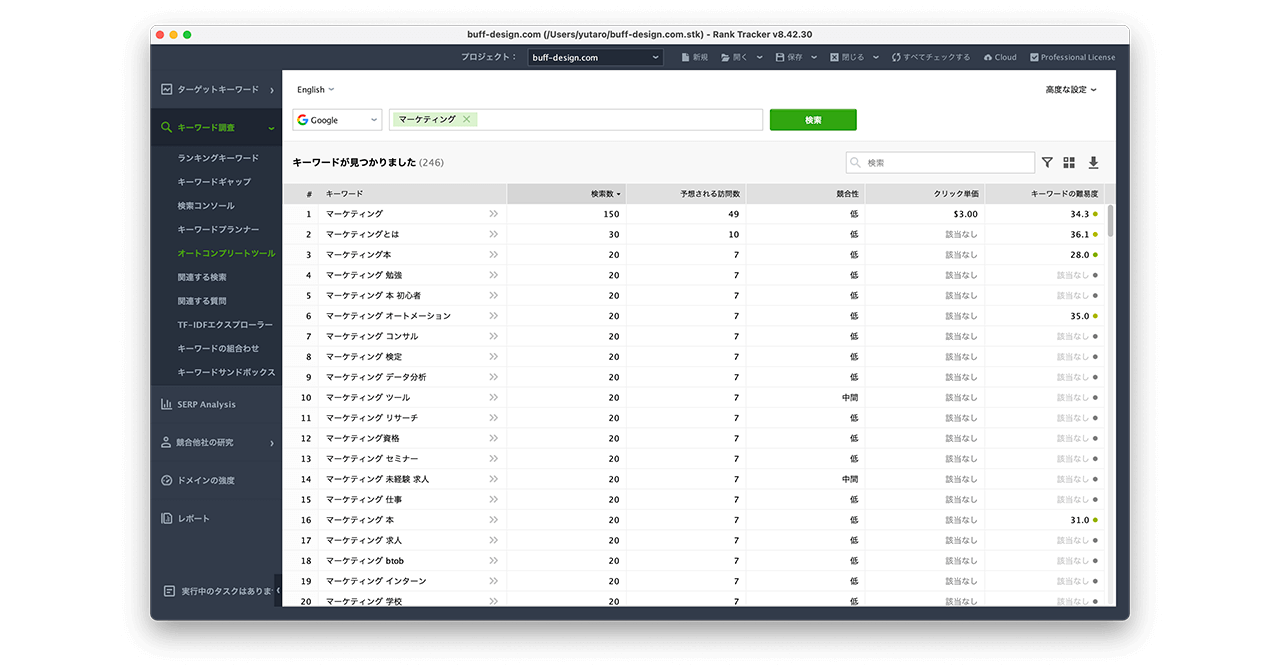
Task: Click the table search input field
Action: [x=947, y=162]
